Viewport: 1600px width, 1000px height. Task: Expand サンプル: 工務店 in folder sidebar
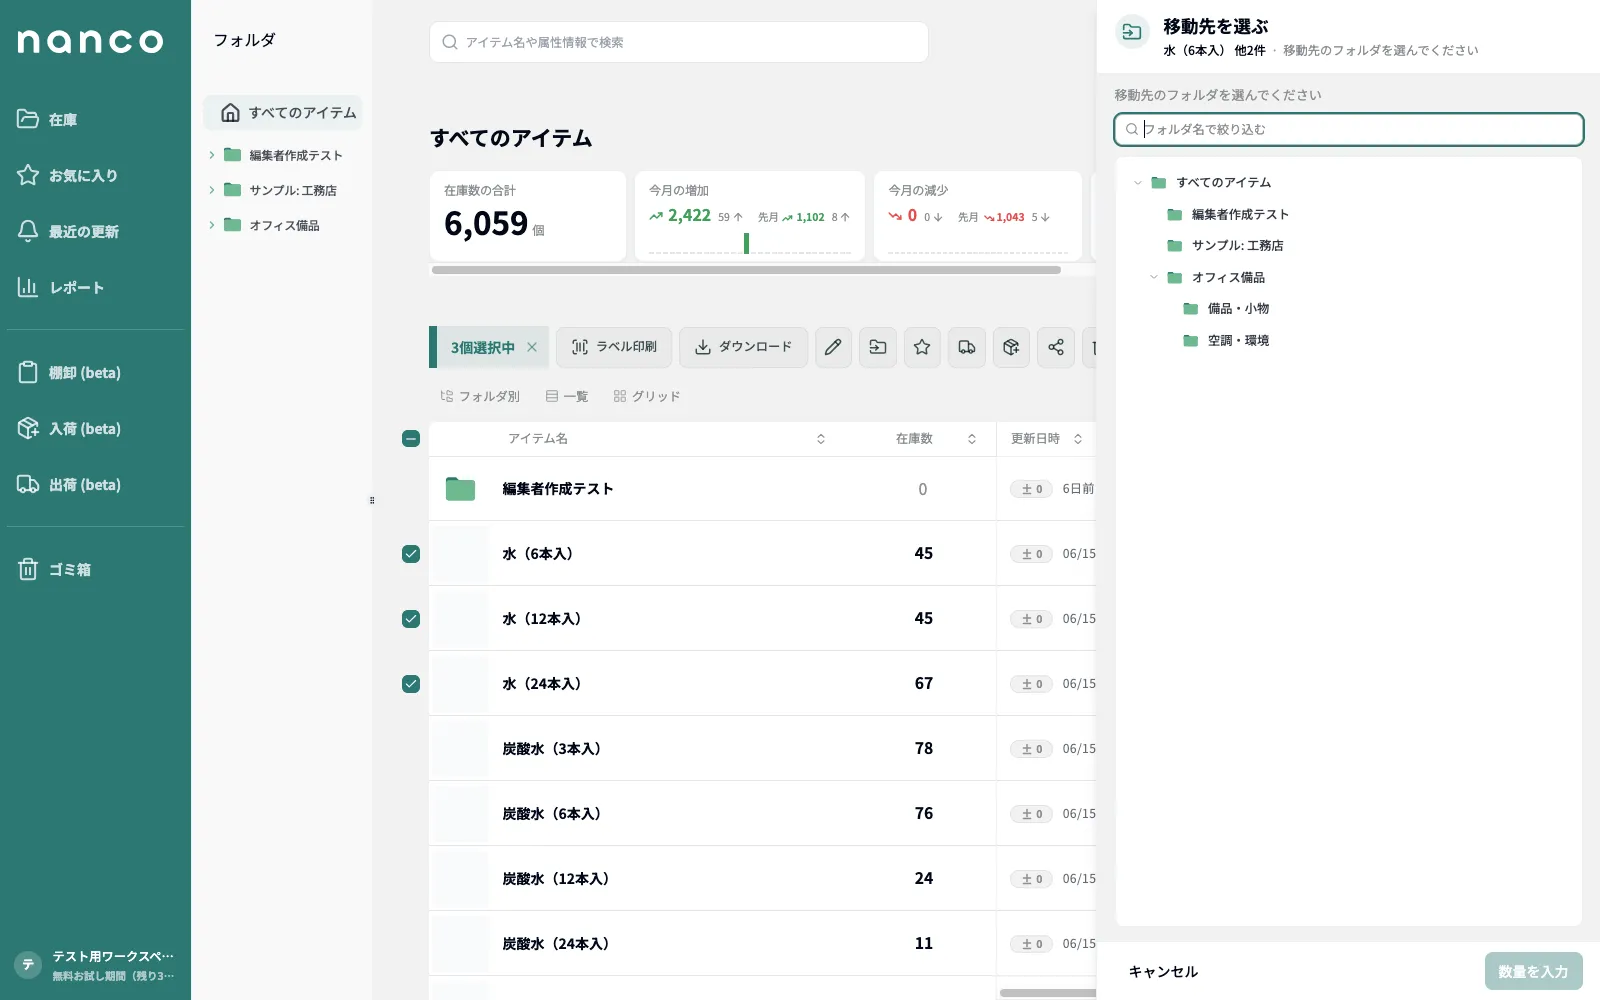pyautogui.click(x=211, y=190)
